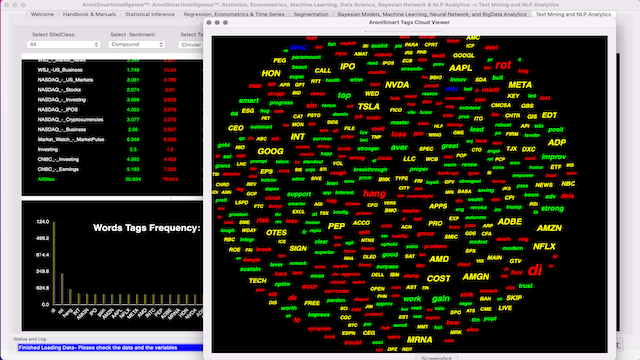Click the tallest bar in the frequency chart
The image size is (640, 360).
54,263
